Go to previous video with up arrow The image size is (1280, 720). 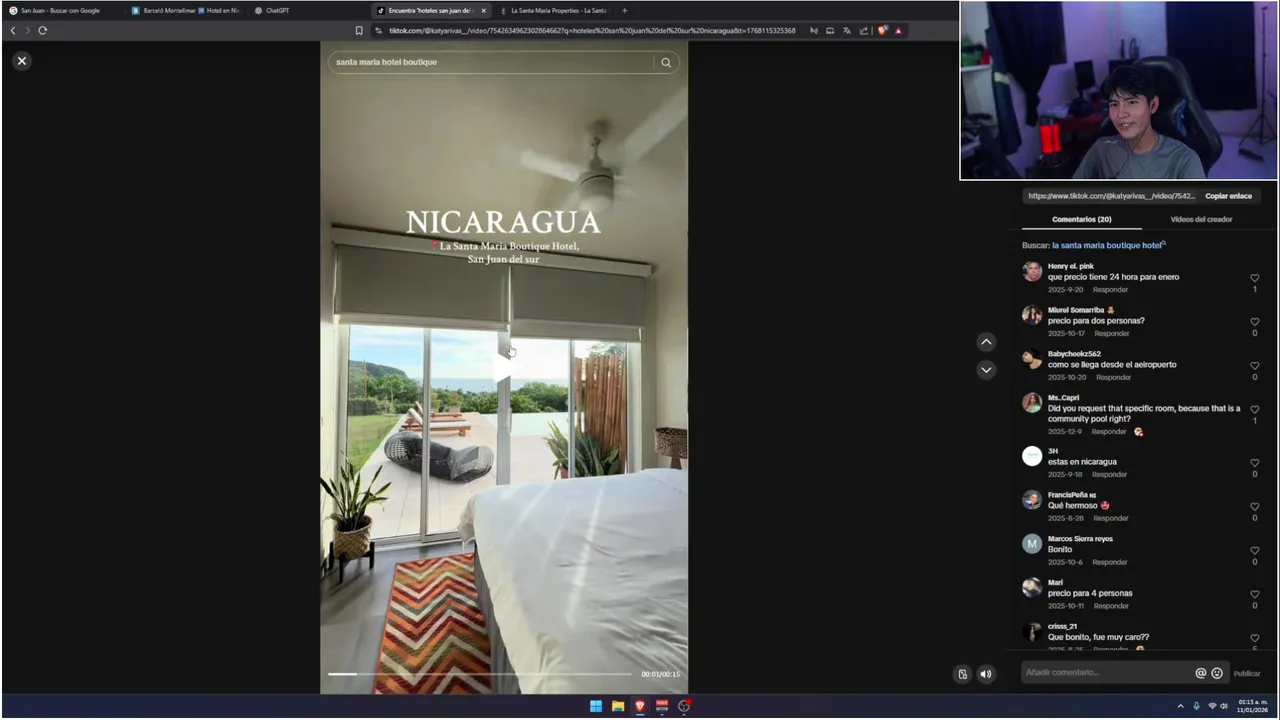click(x=986, y=342)
